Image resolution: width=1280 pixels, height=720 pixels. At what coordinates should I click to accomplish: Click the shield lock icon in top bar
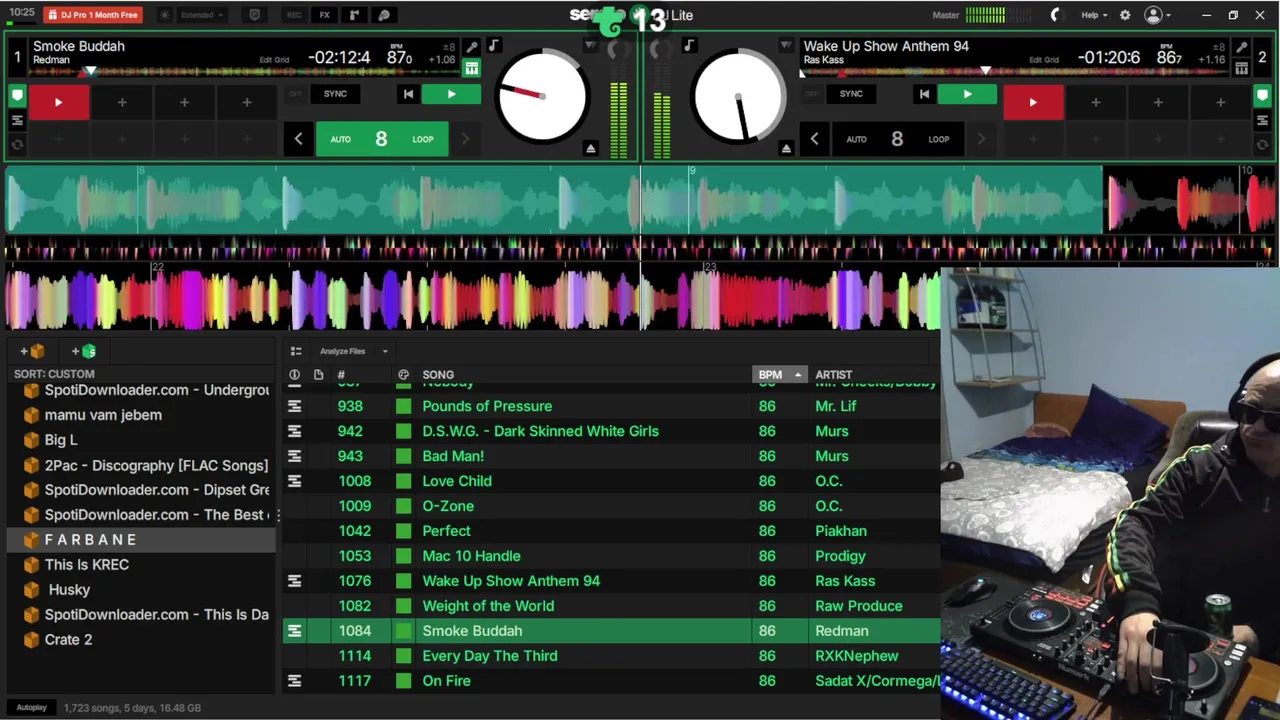click(x=254, y=15)
